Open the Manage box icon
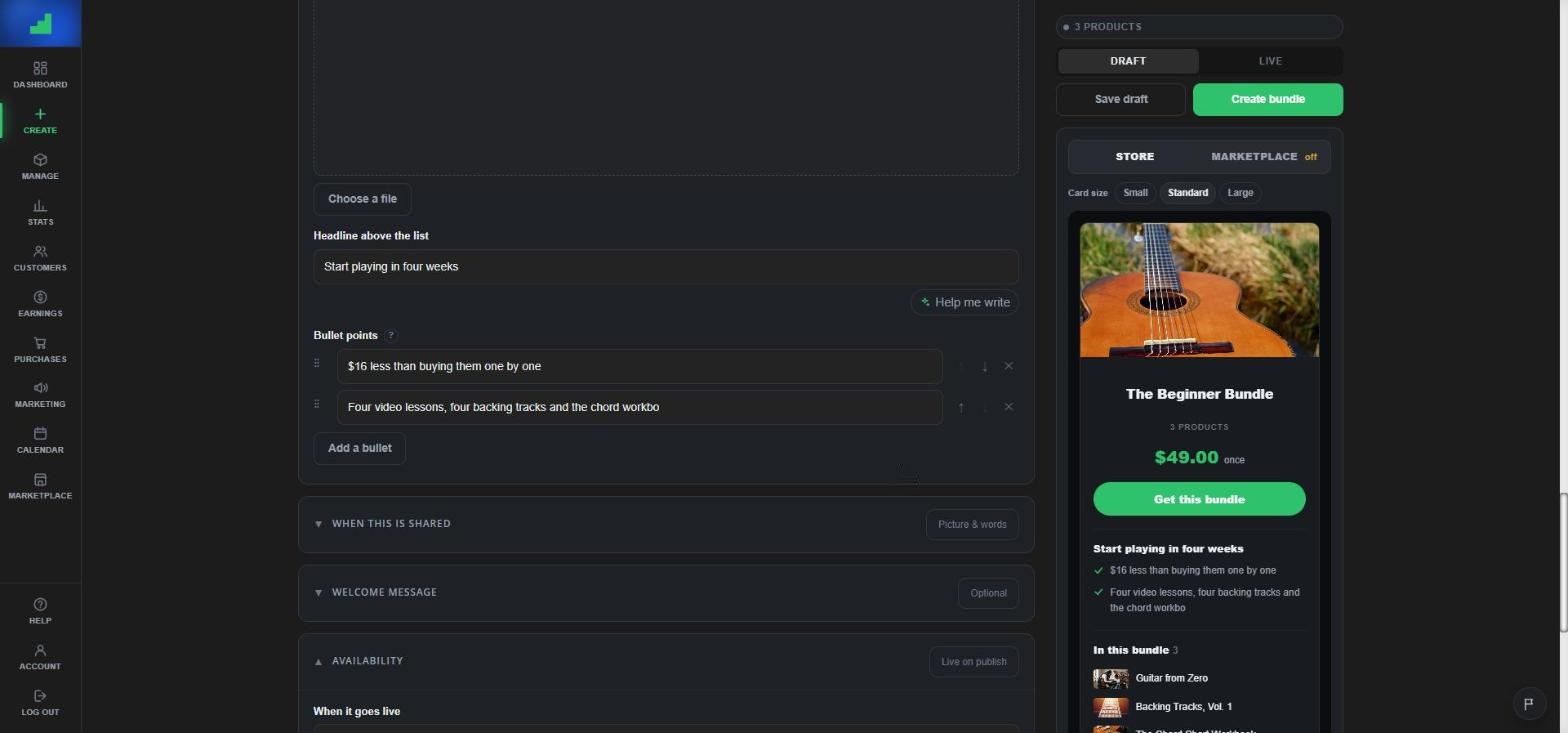 coord(40,160)
